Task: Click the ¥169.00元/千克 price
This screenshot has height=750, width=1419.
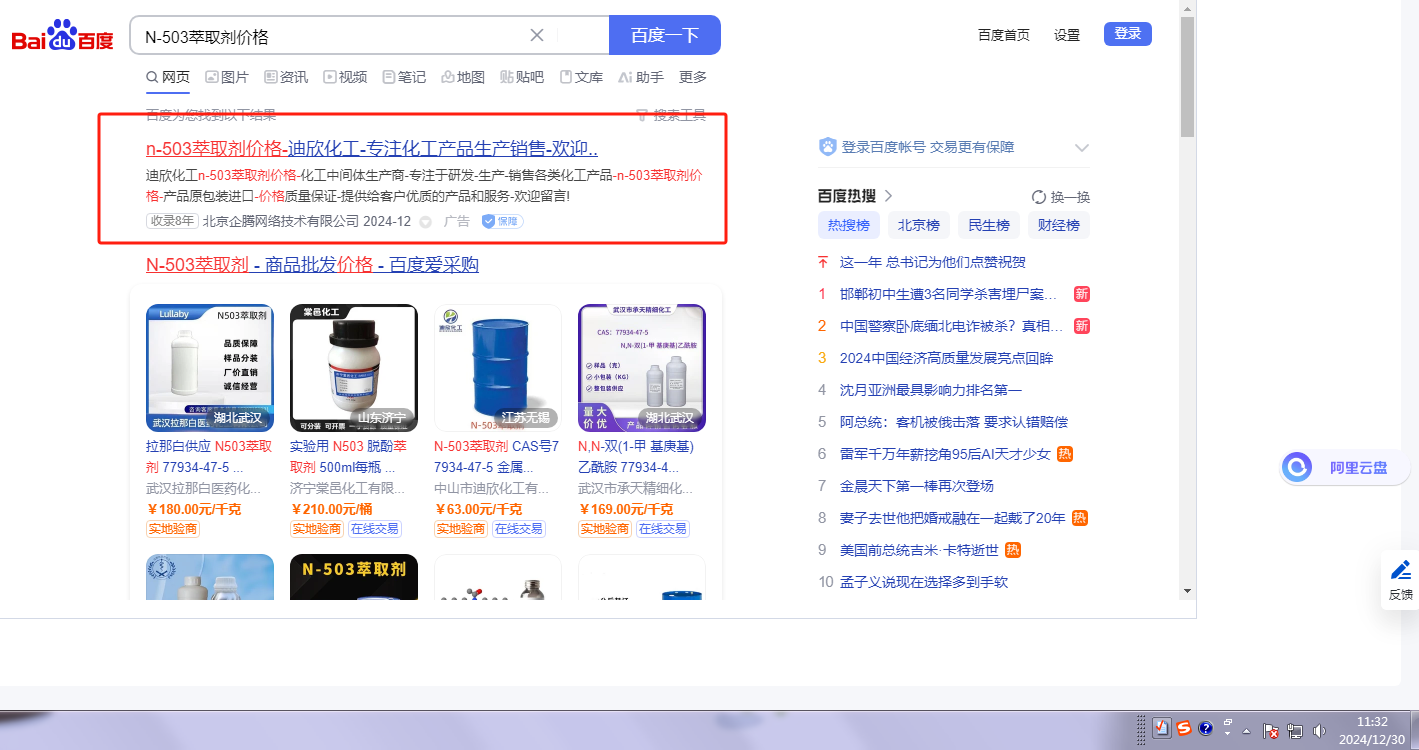Action: pos(626,509)
